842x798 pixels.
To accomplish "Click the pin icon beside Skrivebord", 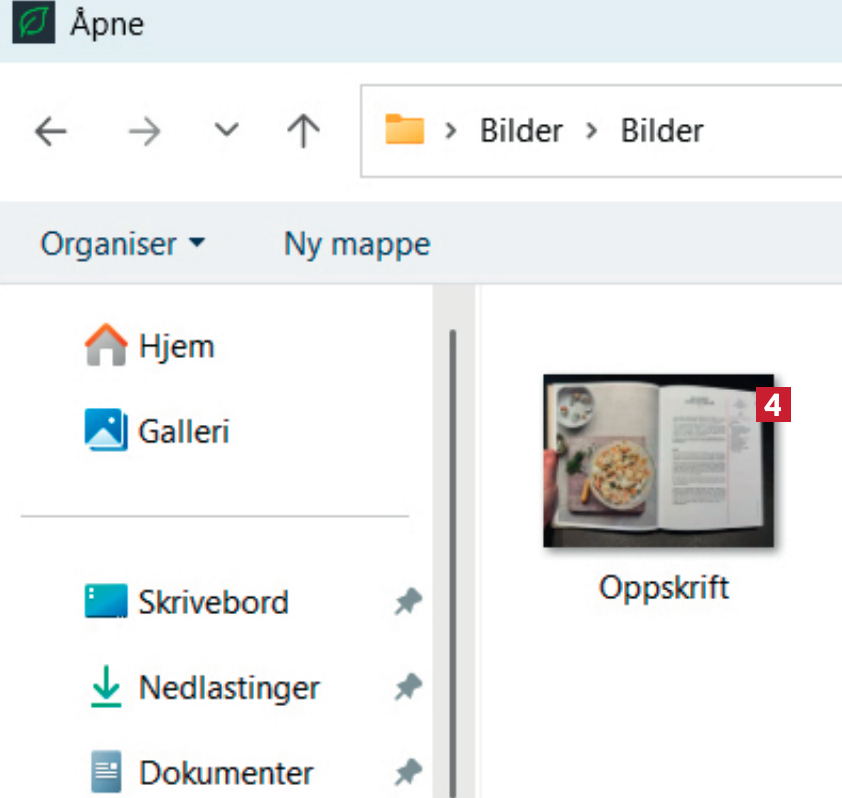I will tap(407, 602).
